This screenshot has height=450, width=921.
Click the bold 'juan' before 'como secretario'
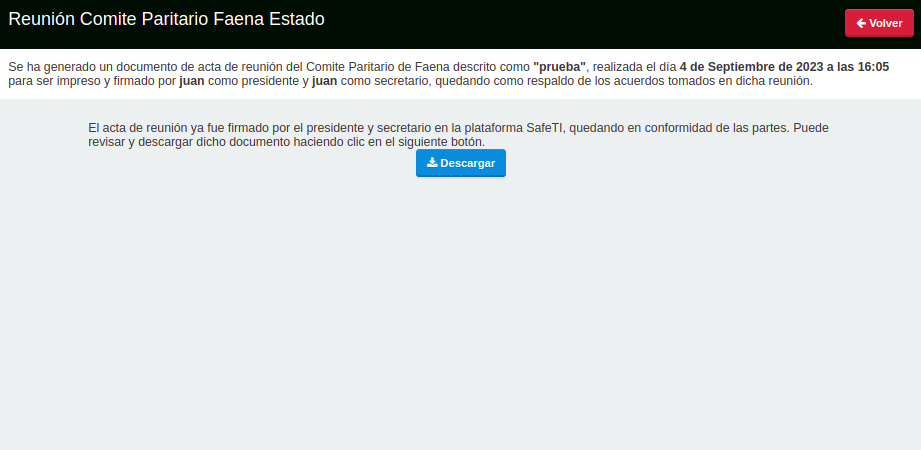click(x=325, y=81)
